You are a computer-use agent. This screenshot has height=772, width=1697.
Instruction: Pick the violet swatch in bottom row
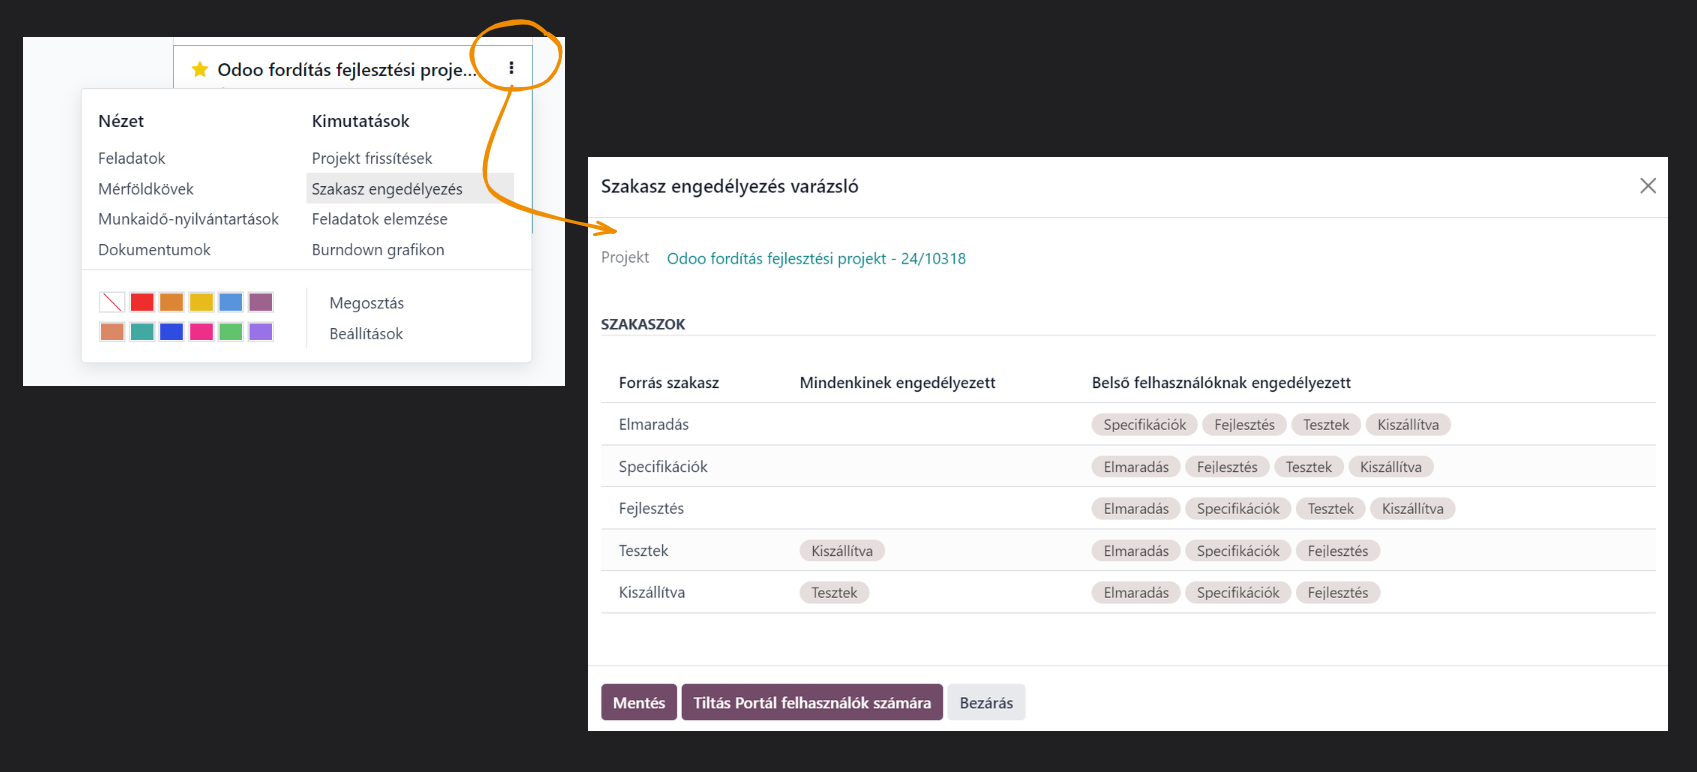click(x=261, y=332)
